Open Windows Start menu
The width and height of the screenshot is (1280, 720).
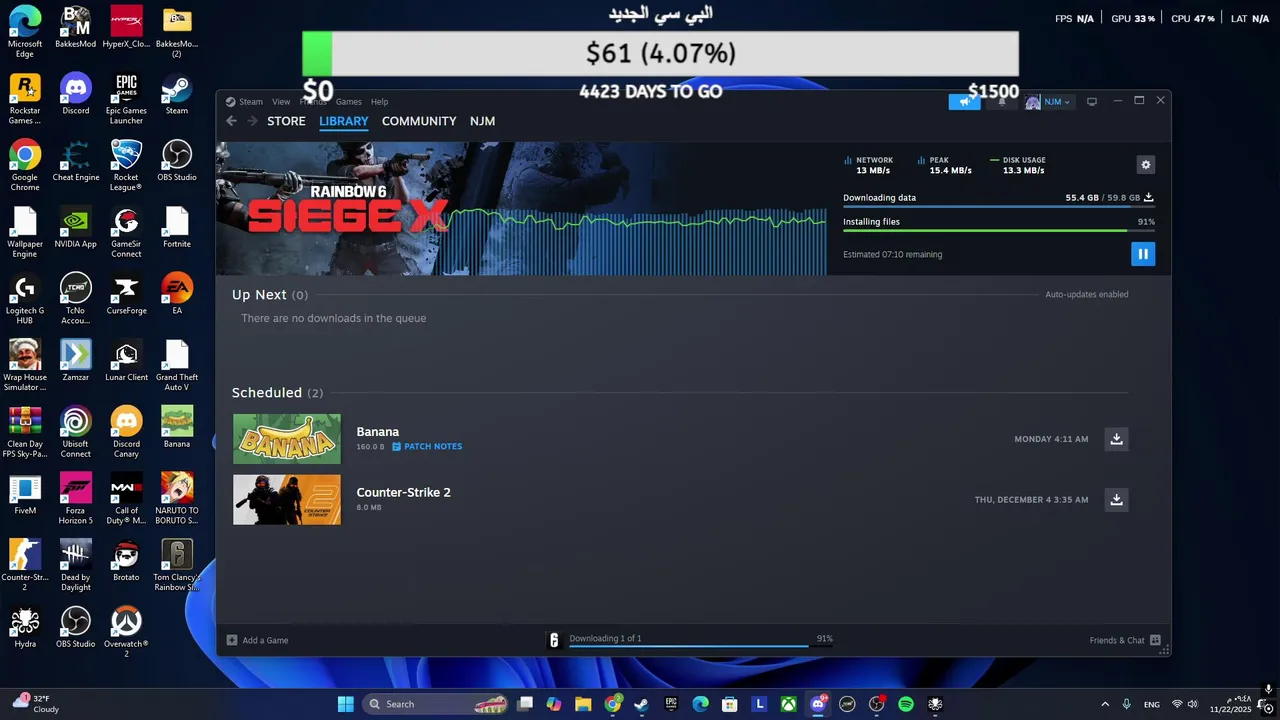pyautogui.click(x=345, y=704)
